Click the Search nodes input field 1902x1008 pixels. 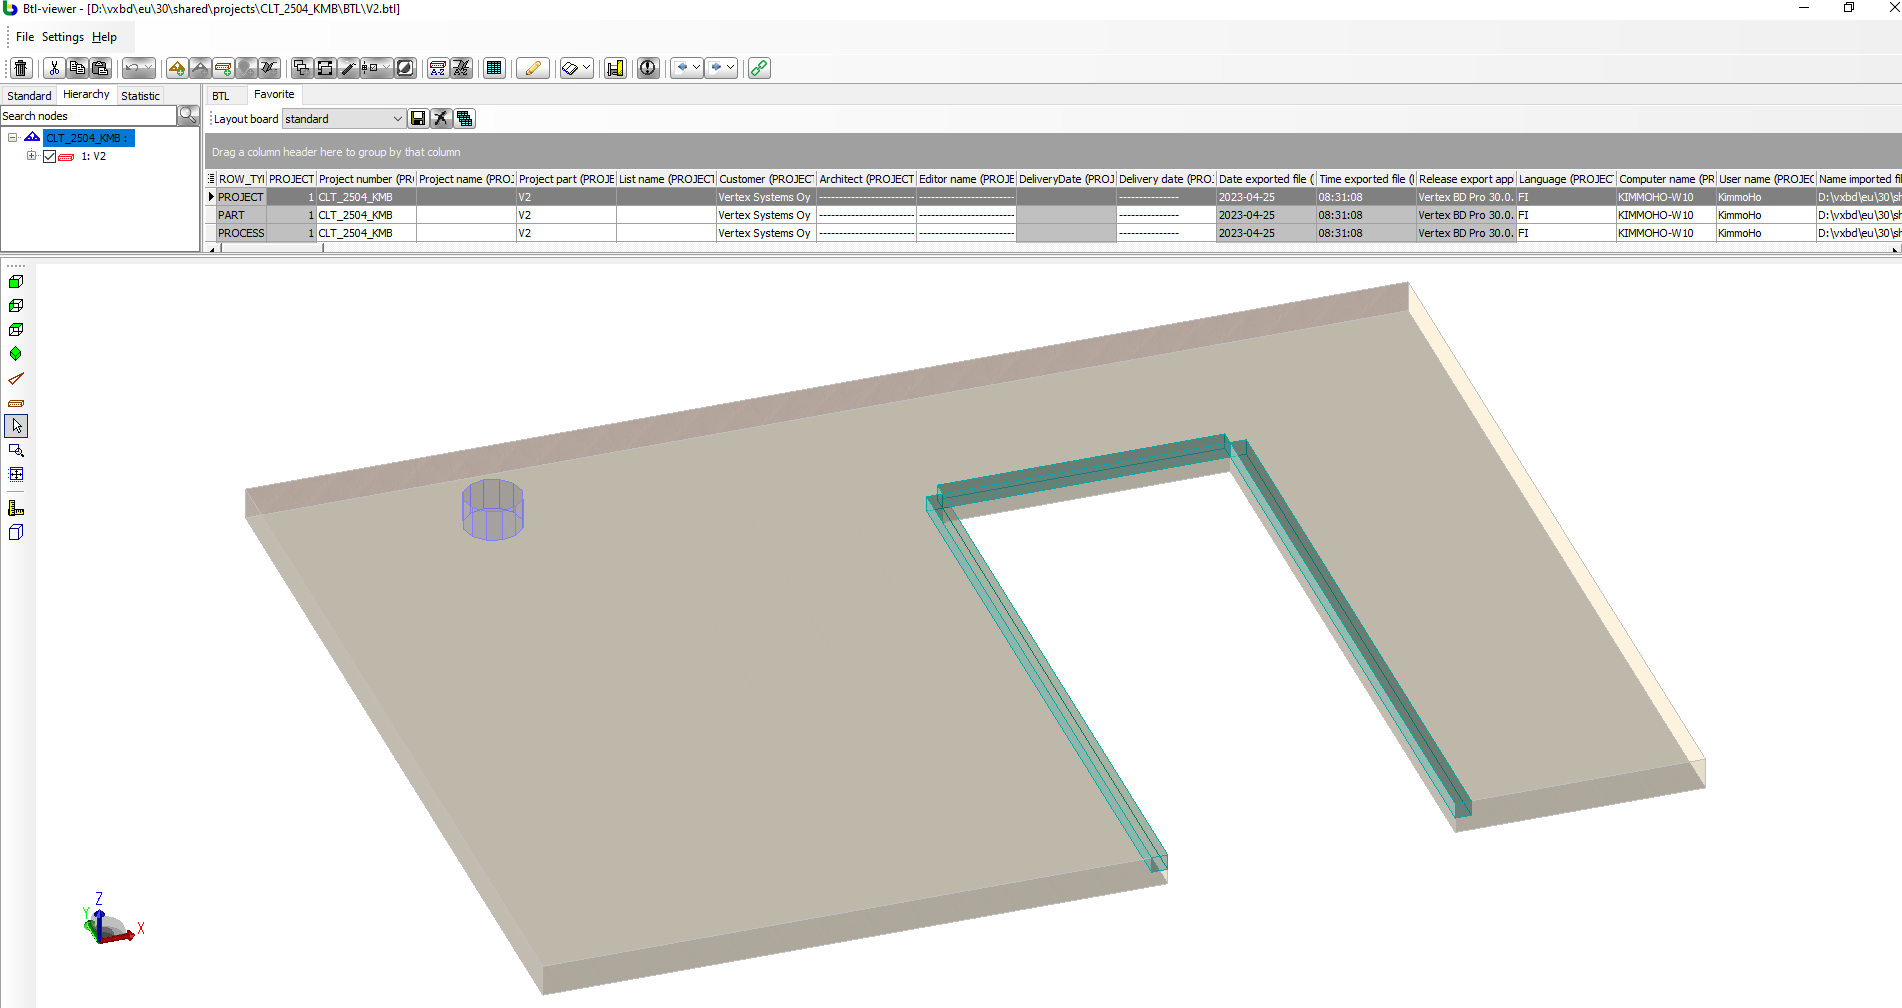pos(88,116)
